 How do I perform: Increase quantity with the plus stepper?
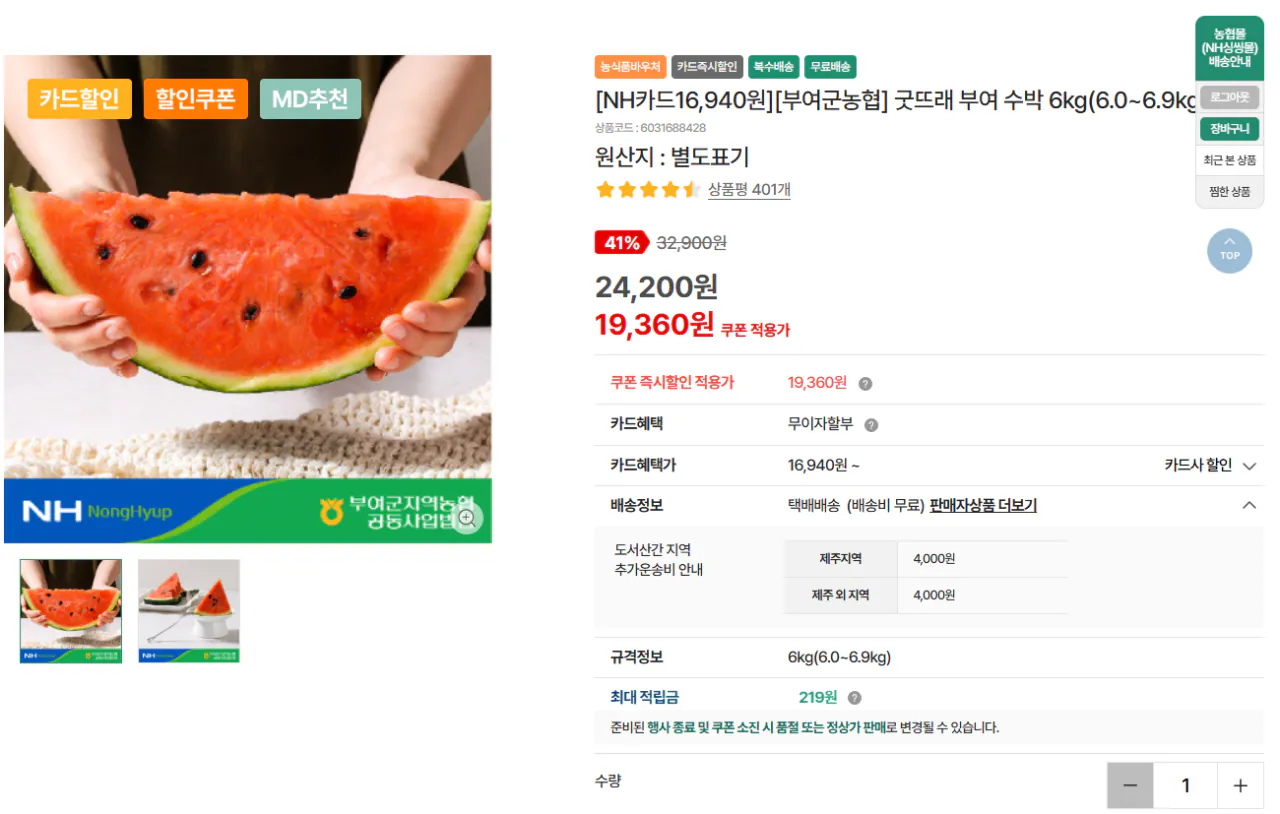pyautogui.click(x=1239, y=785)
